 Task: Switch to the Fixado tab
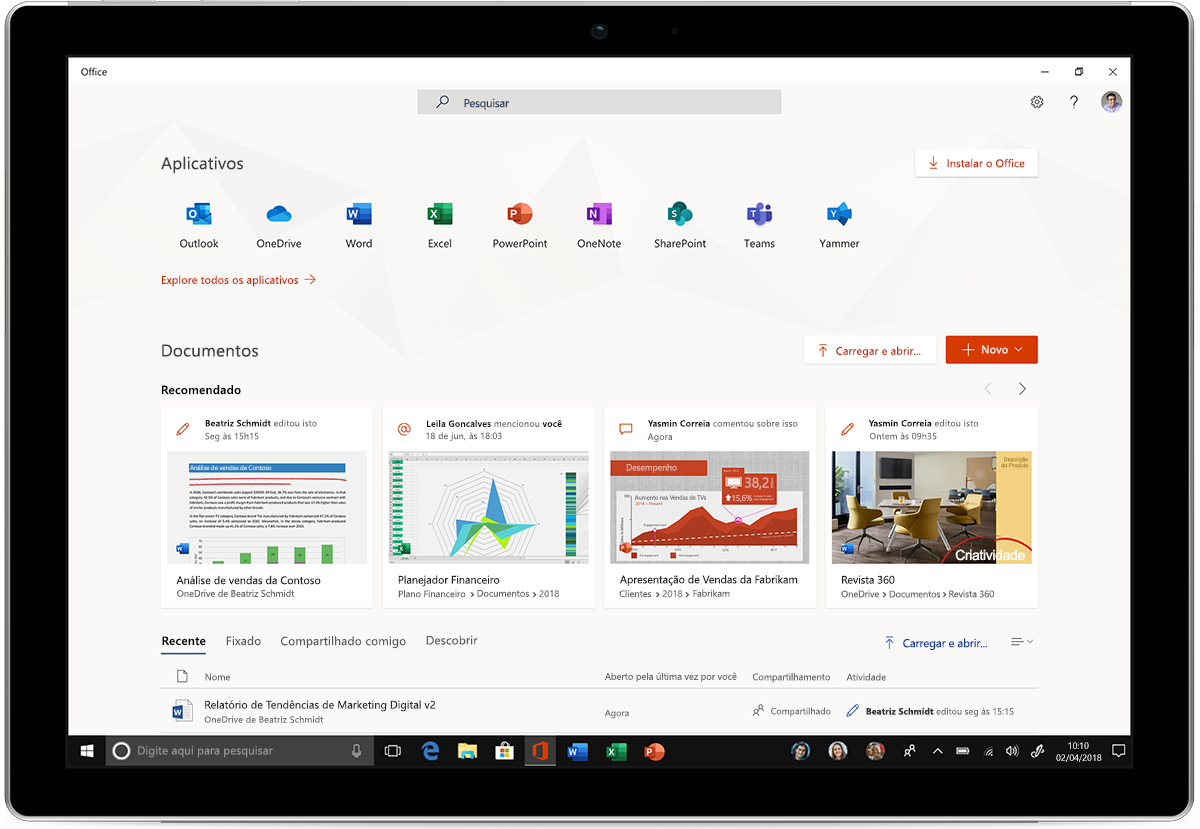click(x=243, y=641)
